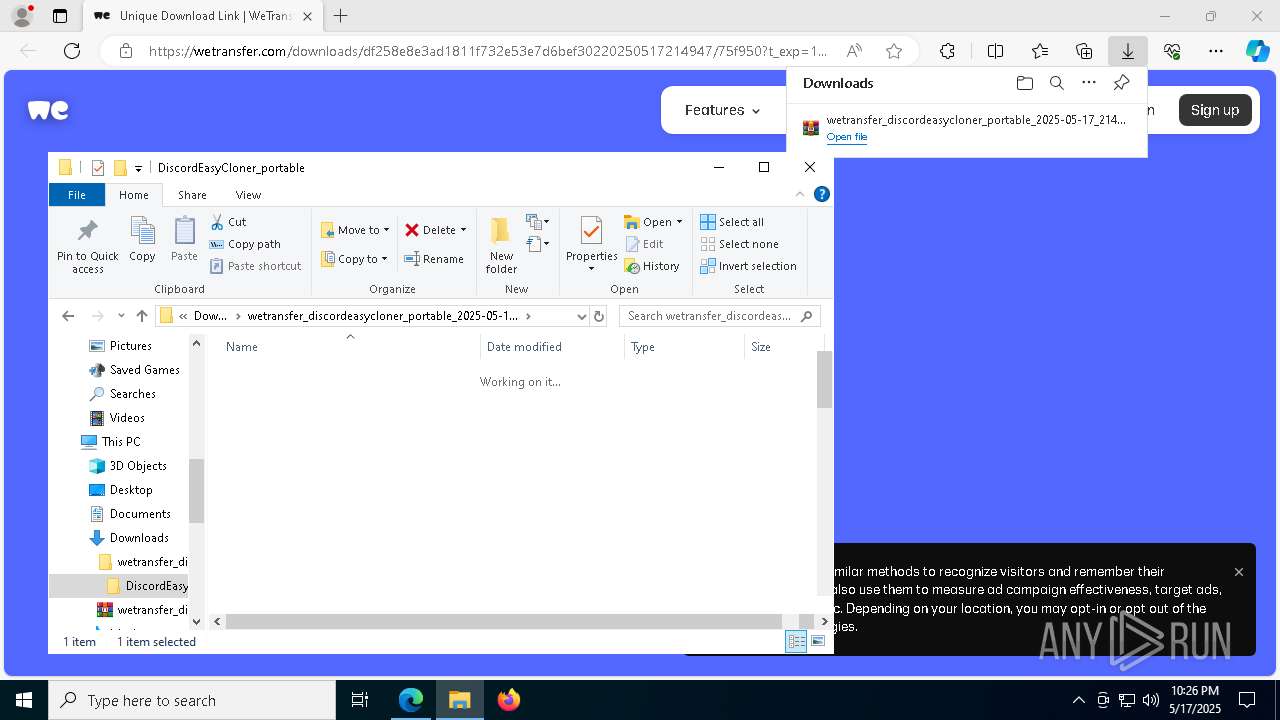This screenshot has height=720, width=1280.
Task: Pin the Edge Downloads panel
Action: click(1121, 83)
